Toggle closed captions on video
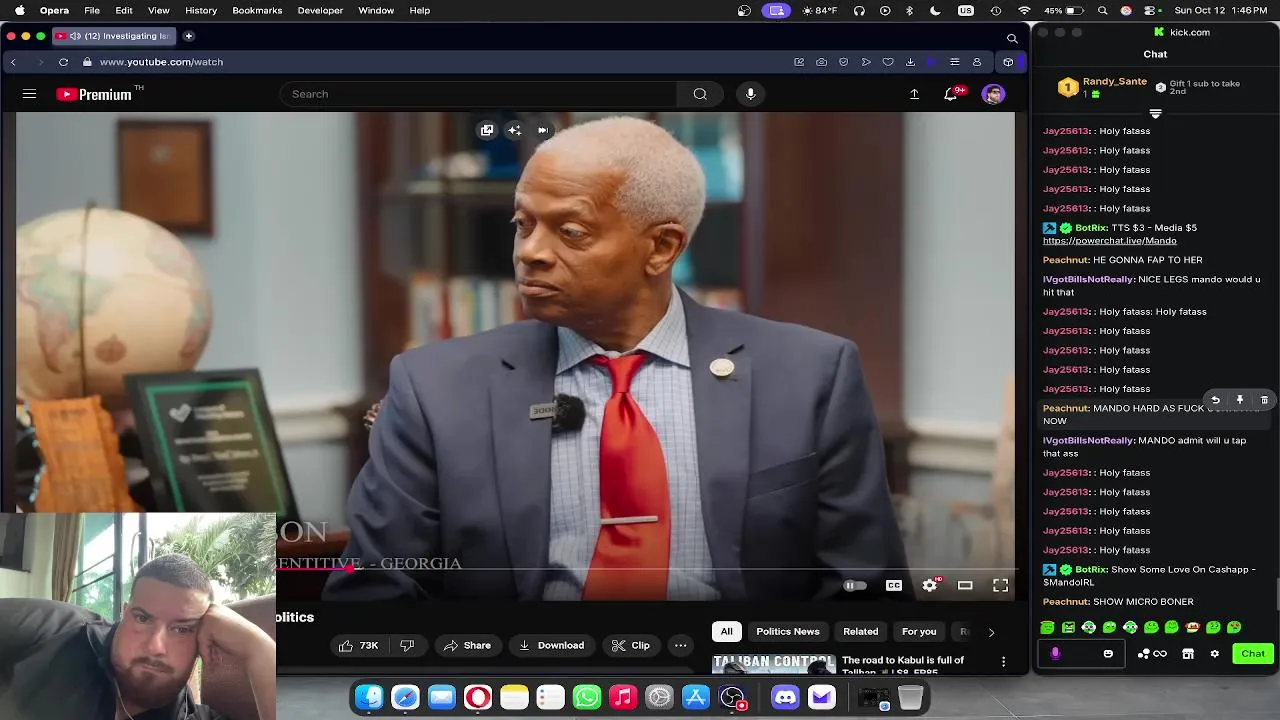1280x720 pixels. point(894,585)
